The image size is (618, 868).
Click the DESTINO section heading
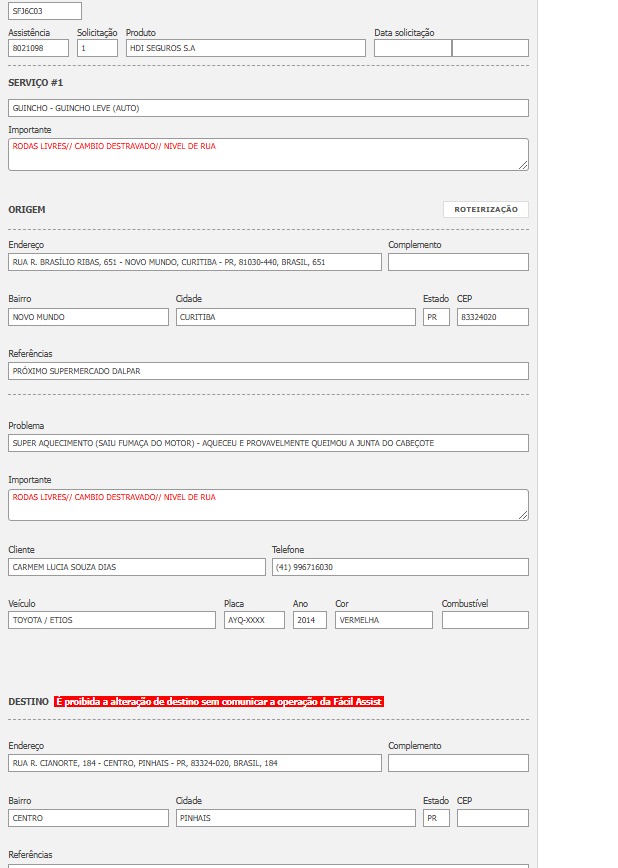click(28, 701)
